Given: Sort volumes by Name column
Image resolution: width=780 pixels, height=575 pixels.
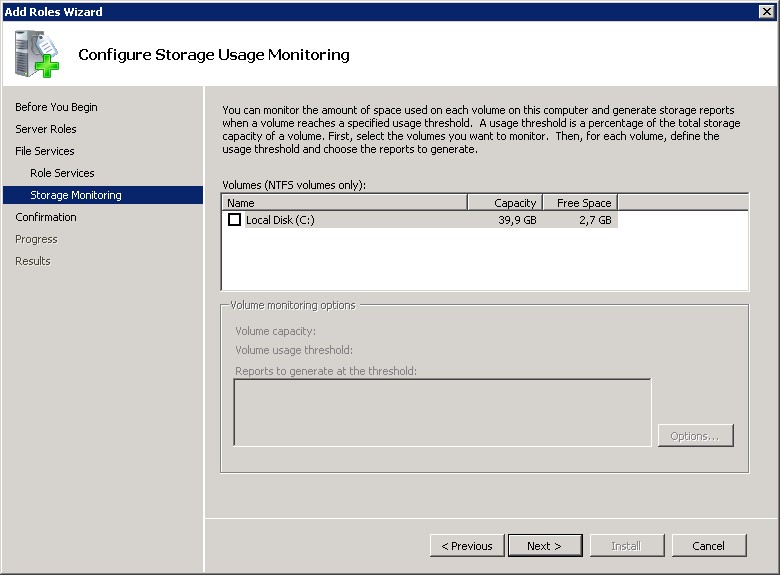Looking at the screenshot, I should (x=344, y=203).
